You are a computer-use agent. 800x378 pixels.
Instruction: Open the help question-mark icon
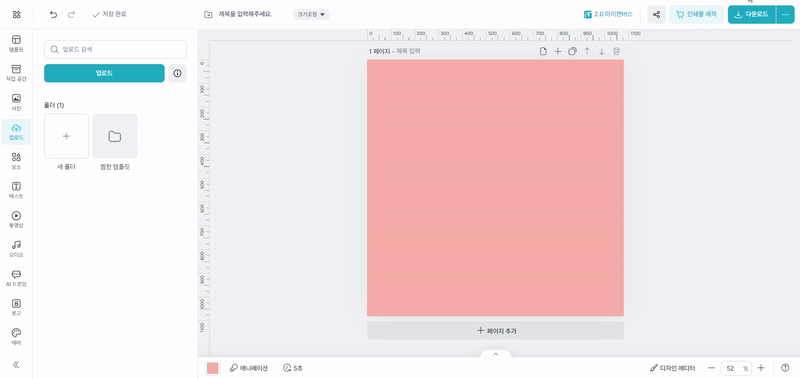point(785,368)
